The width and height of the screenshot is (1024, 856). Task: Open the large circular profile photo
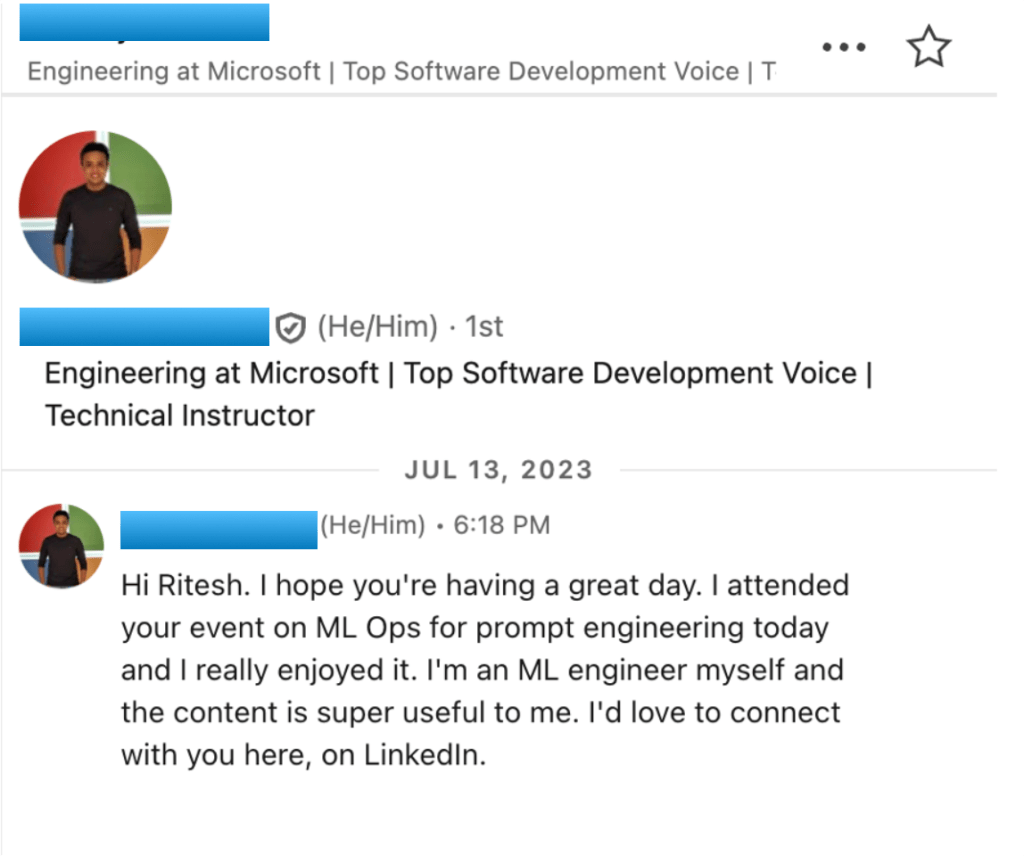(x=95, y=206)
